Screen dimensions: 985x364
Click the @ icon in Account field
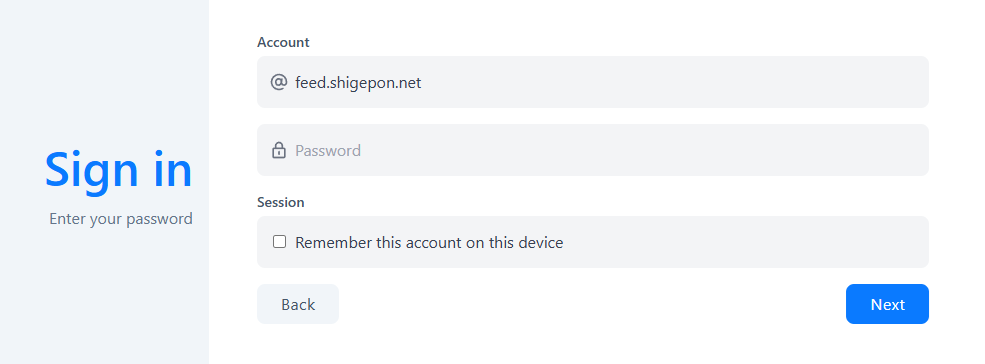tap(278, 82)
